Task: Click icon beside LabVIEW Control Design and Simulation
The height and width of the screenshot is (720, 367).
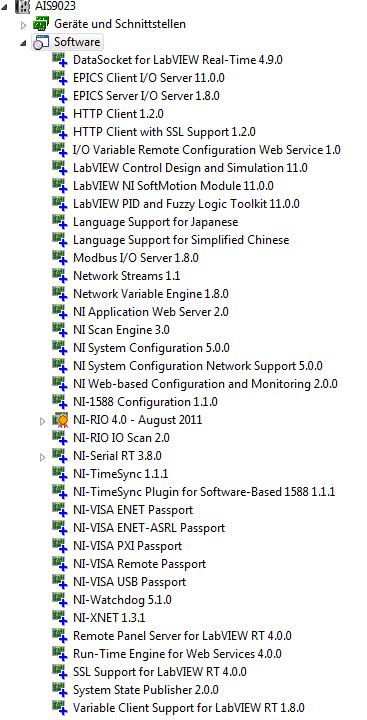Action: [60, 168]
